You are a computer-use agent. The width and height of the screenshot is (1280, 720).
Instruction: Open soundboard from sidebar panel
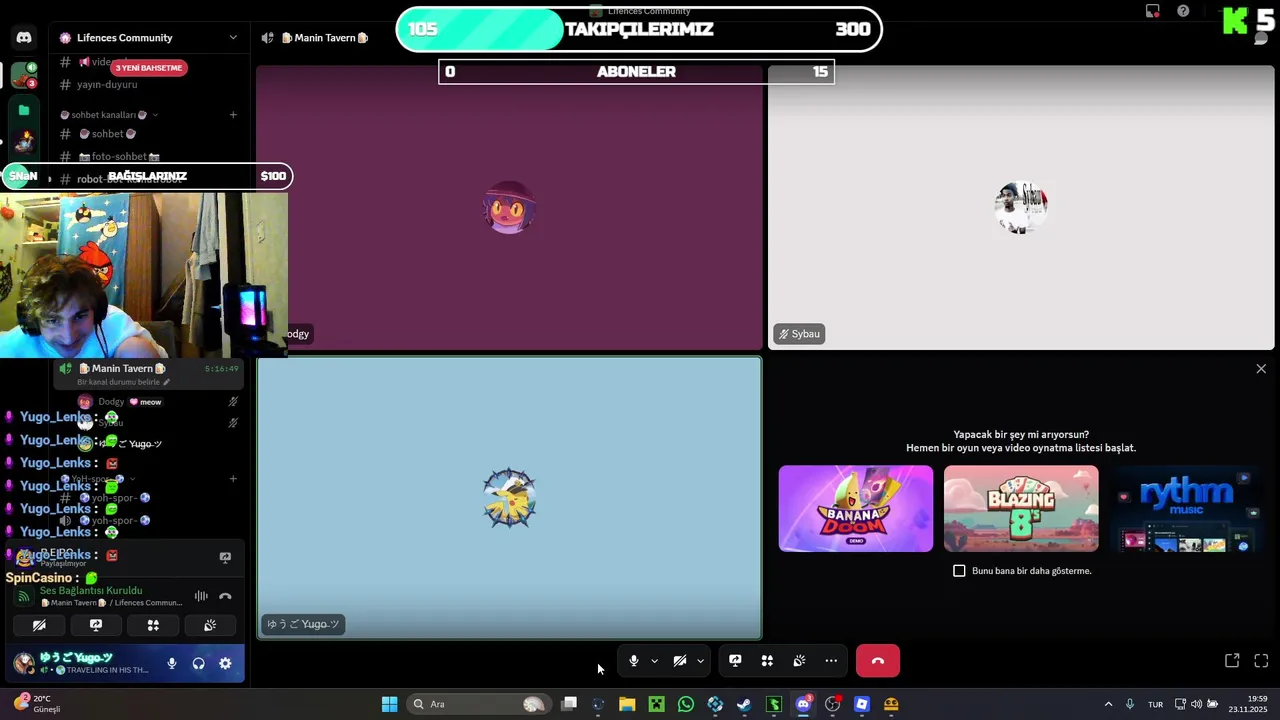210,625
